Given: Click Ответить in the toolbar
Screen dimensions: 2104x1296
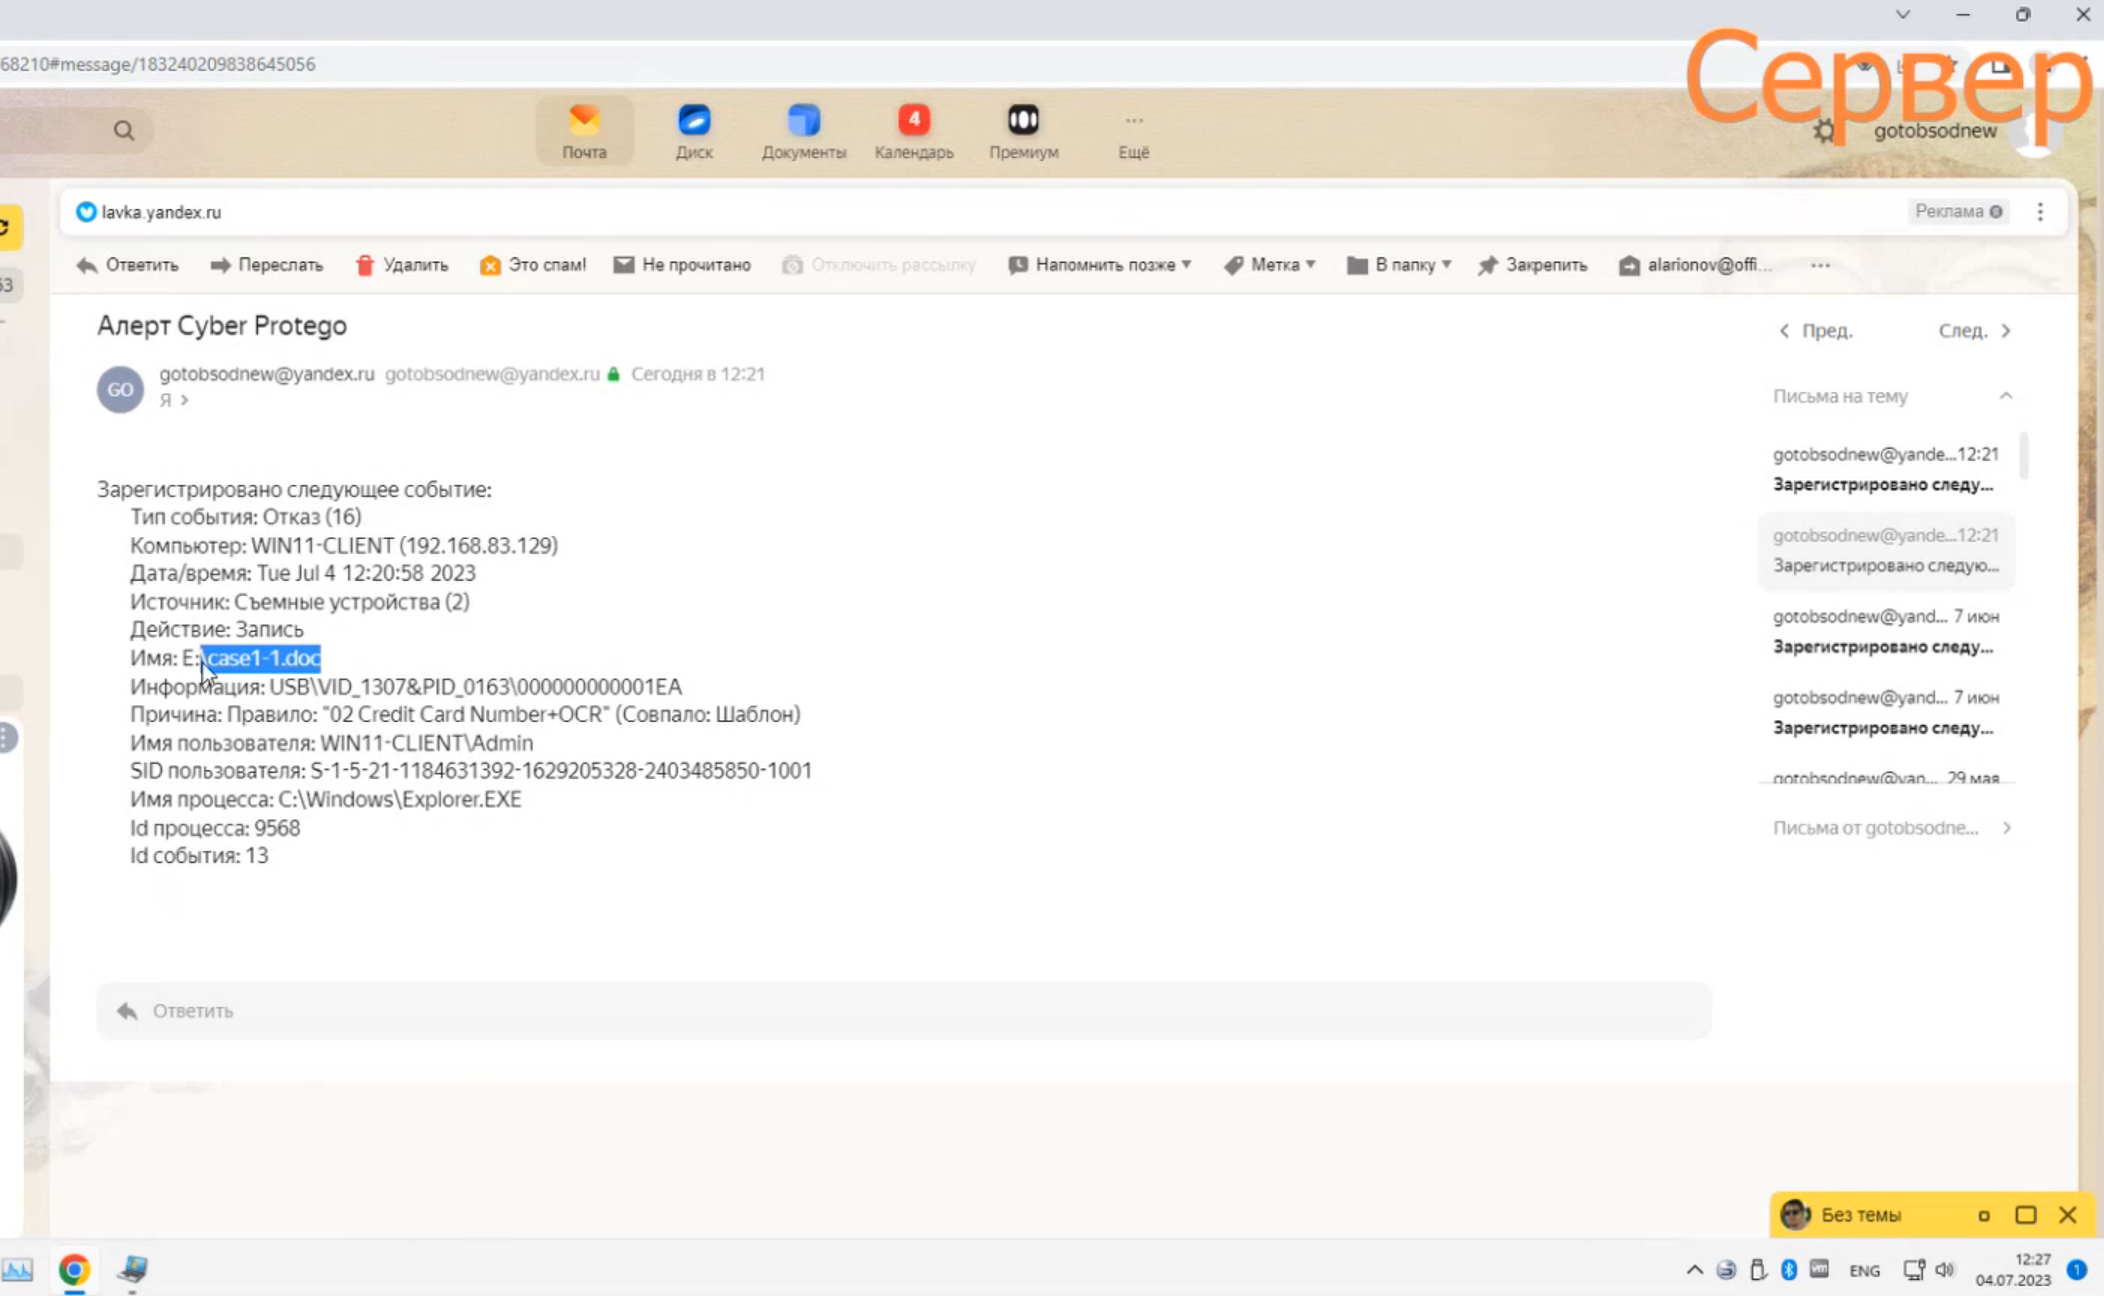Looking at the screenshot, I should click(128, 265).
